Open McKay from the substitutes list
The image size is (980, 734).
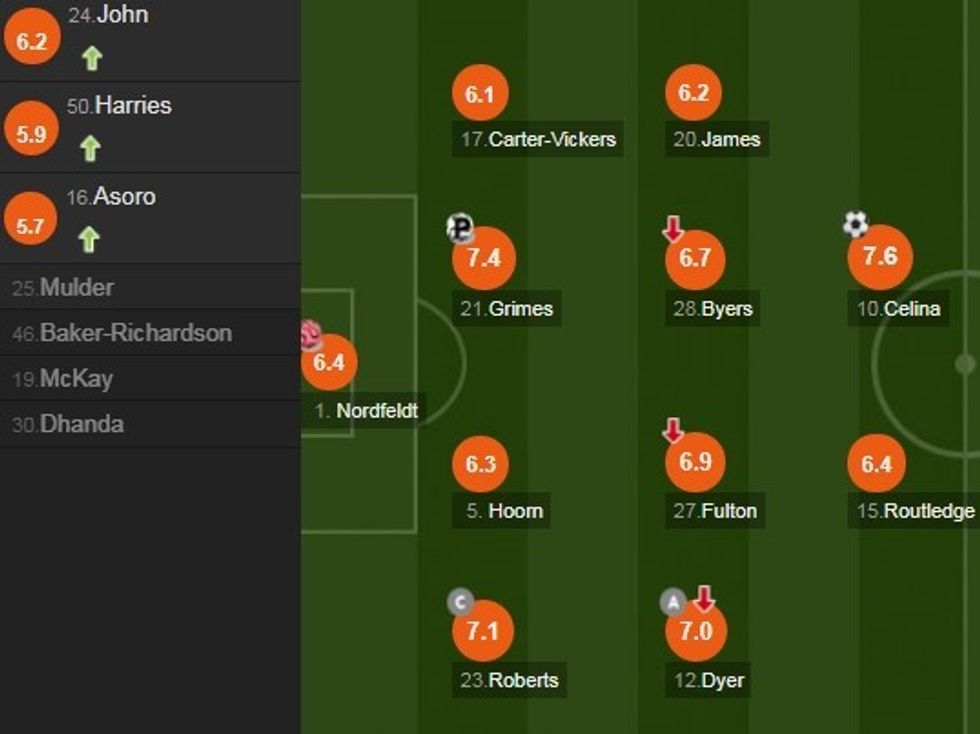pos(62,379)
